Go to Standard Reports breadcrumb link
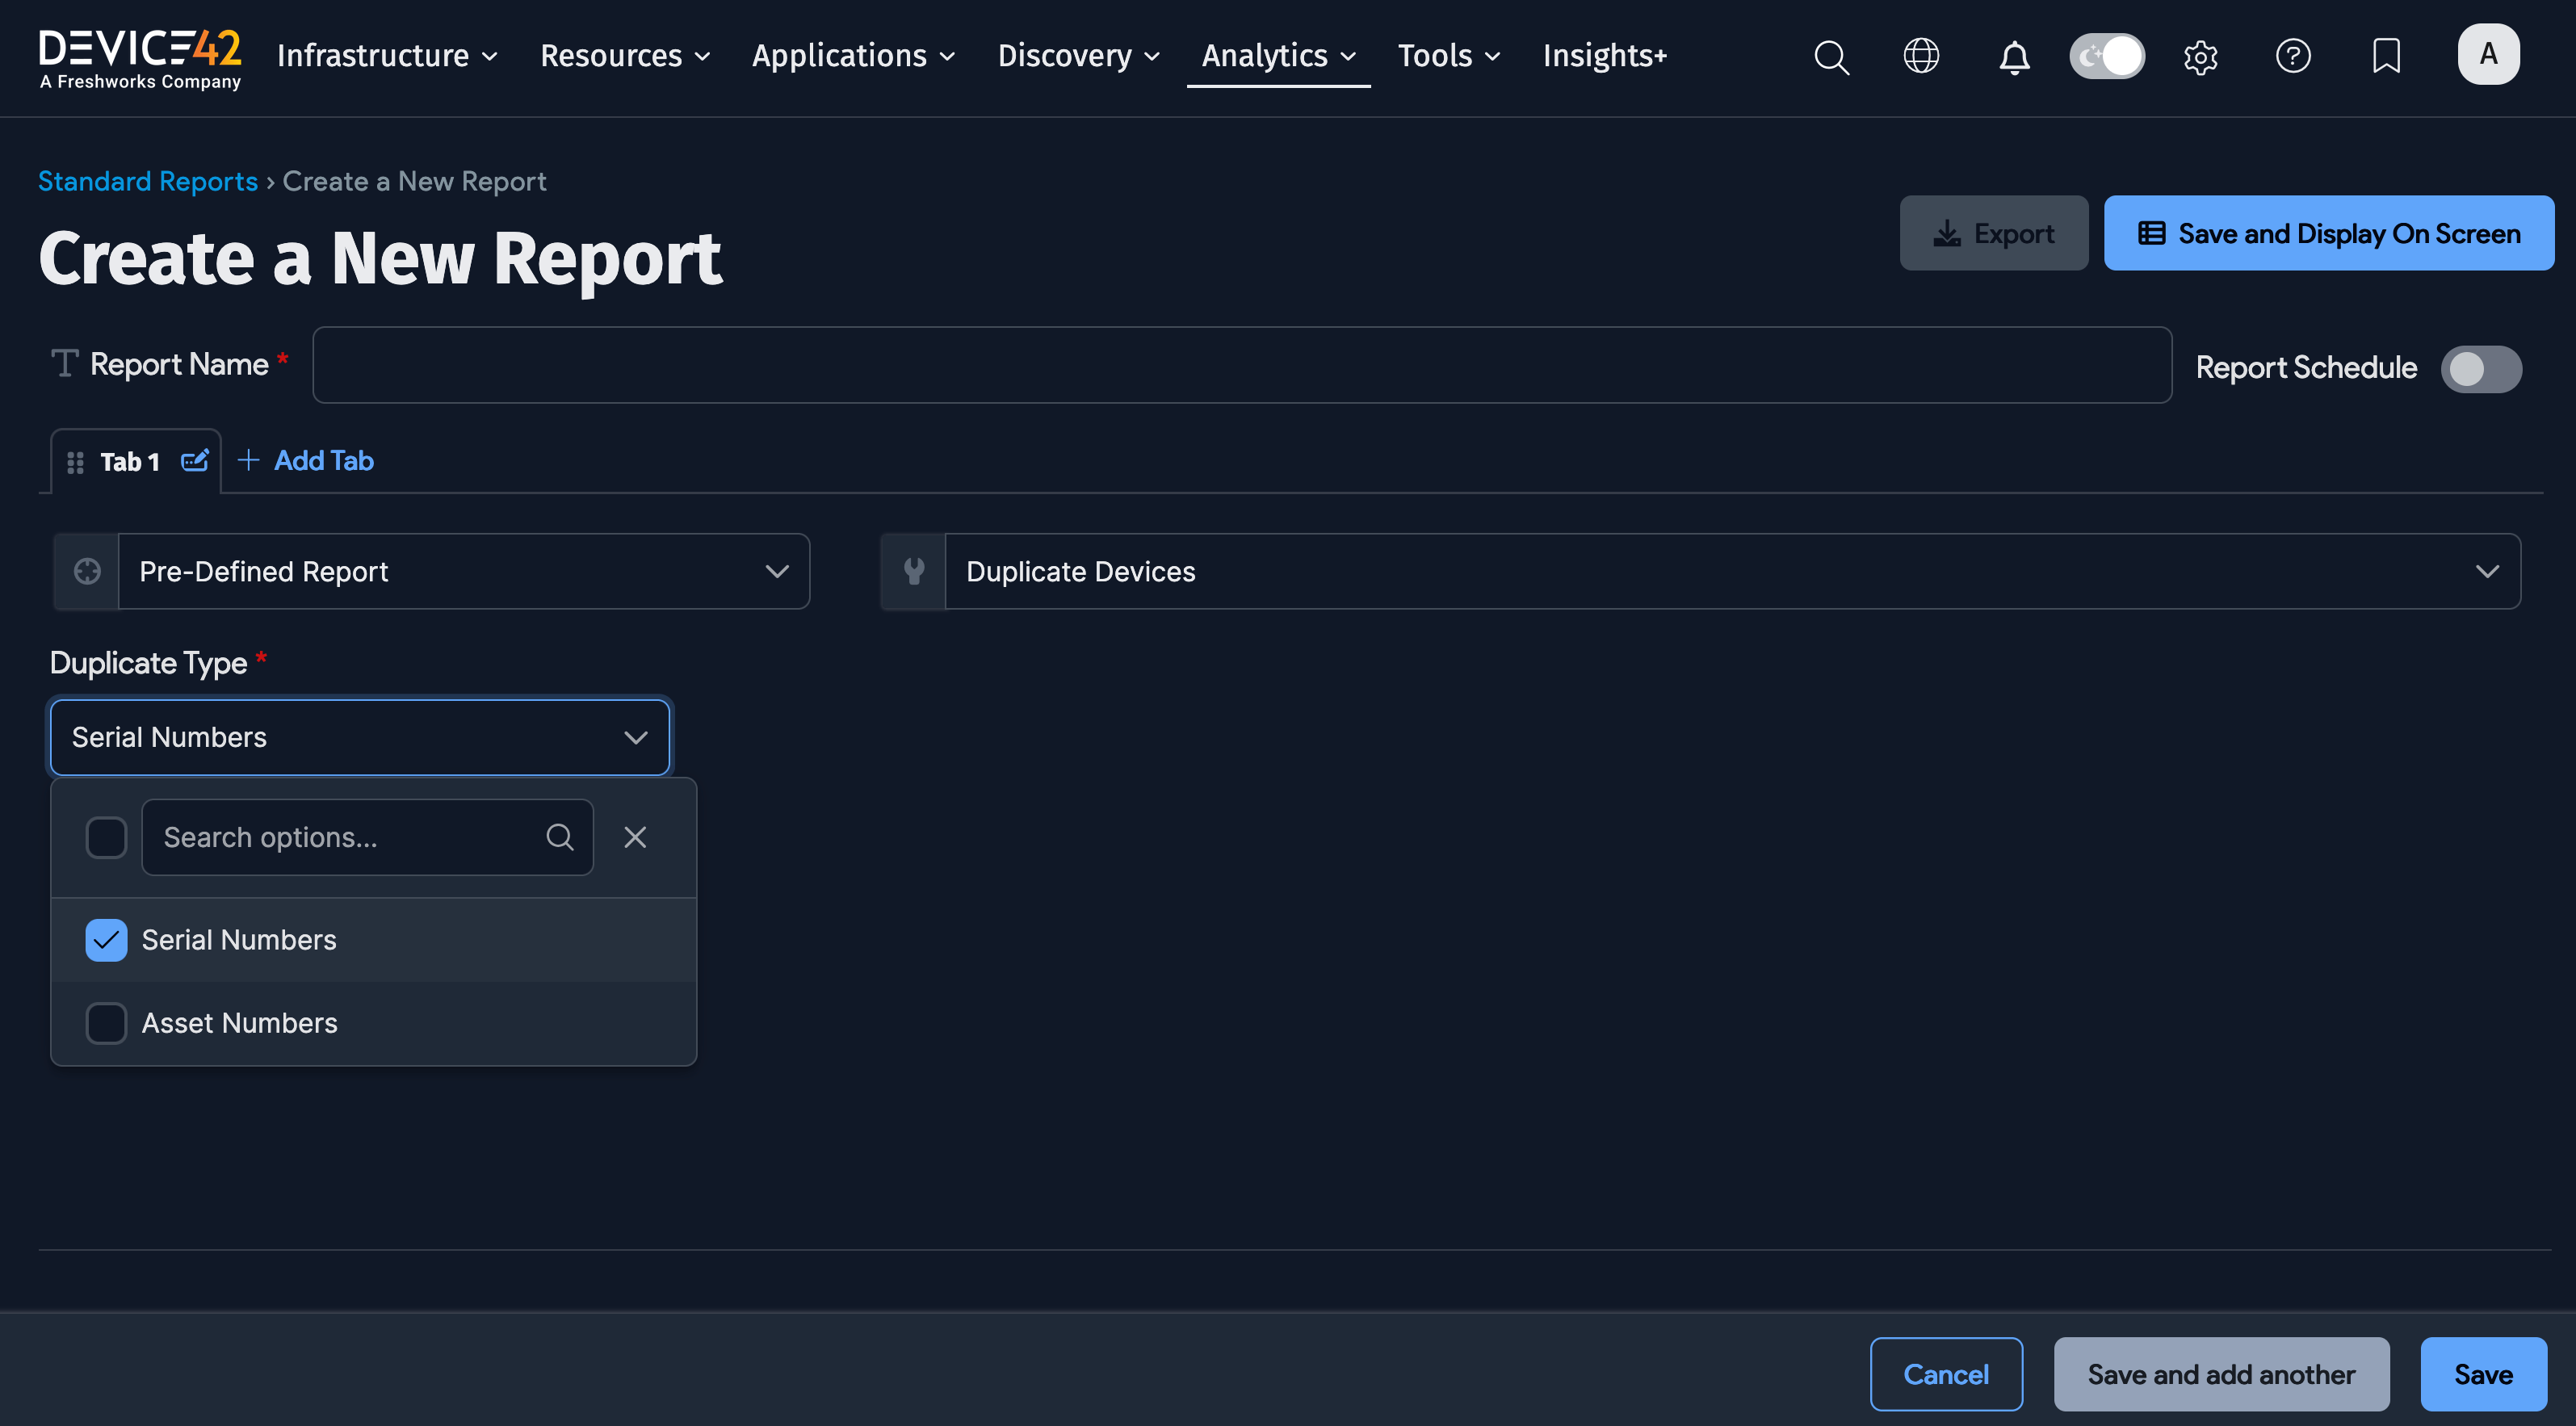Viewport: 2576px width, 1426px height. (x=148, y=181)
